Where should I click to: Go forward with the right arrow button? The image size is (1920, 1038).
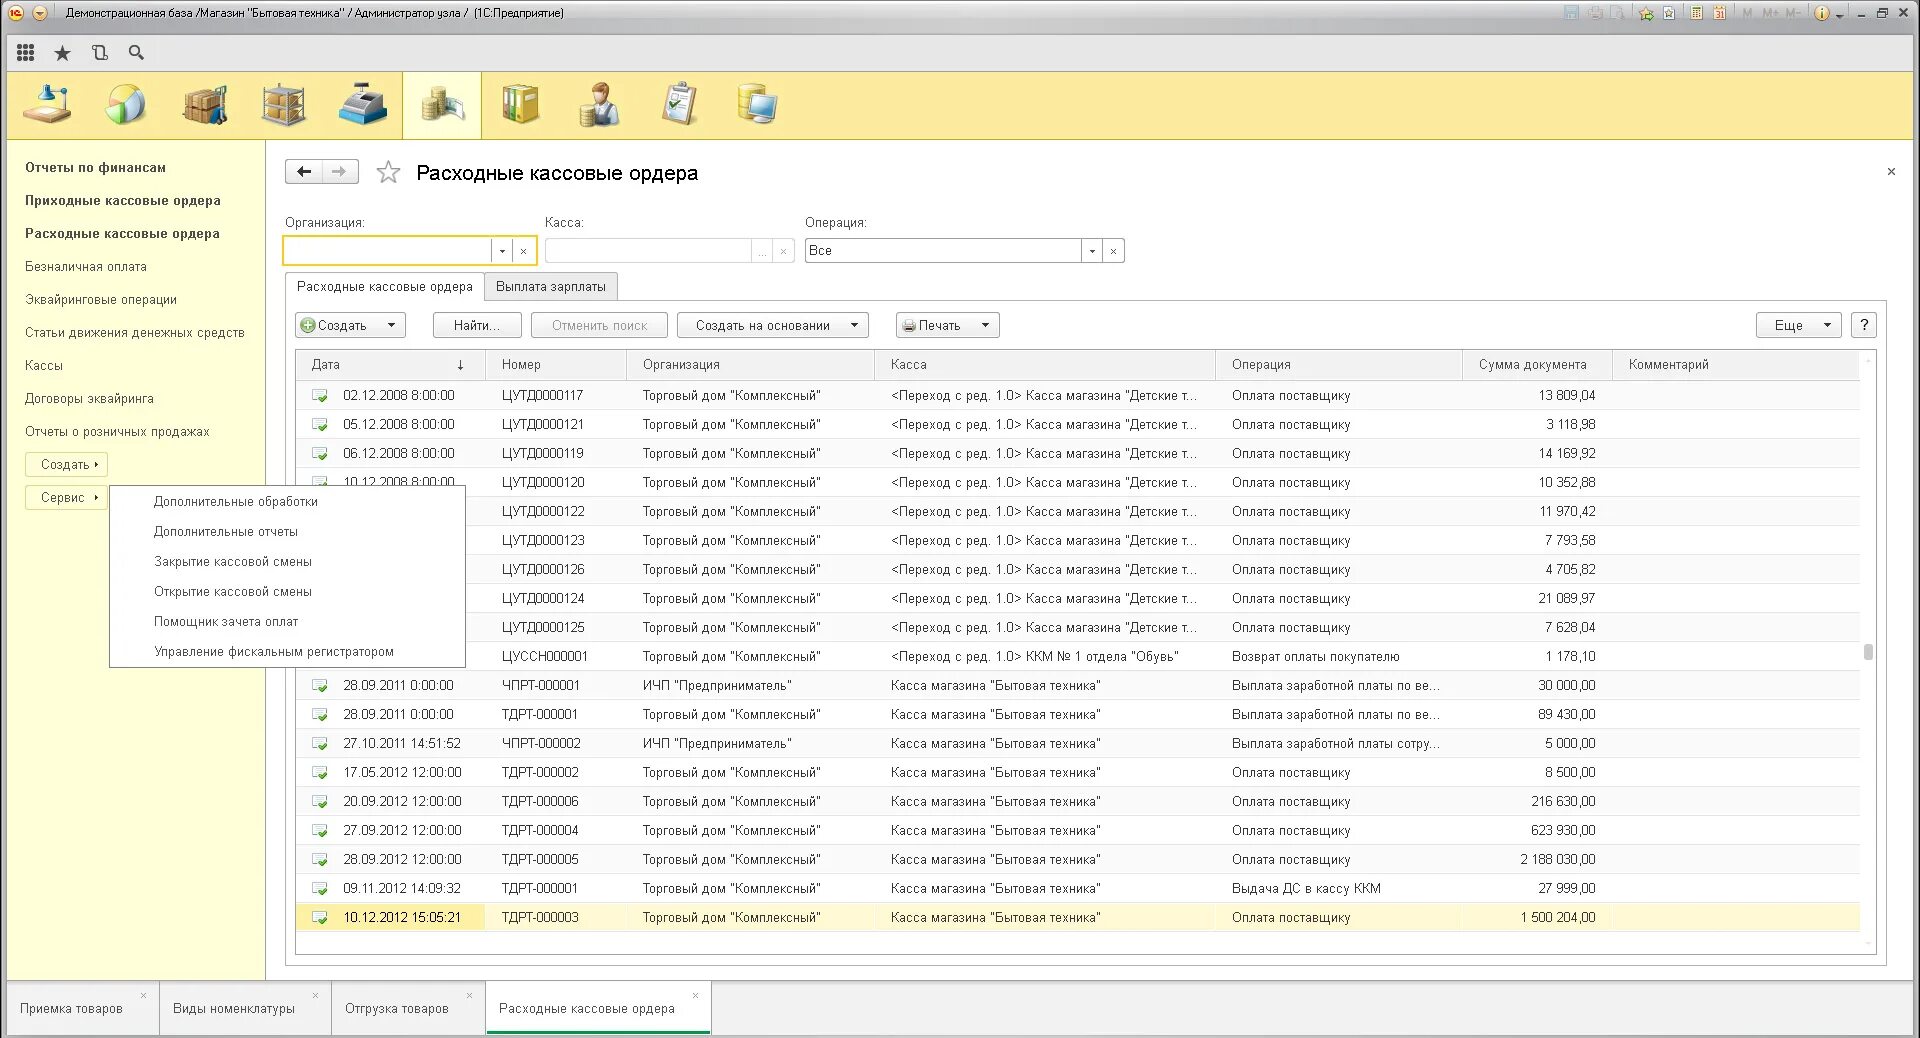340,172
